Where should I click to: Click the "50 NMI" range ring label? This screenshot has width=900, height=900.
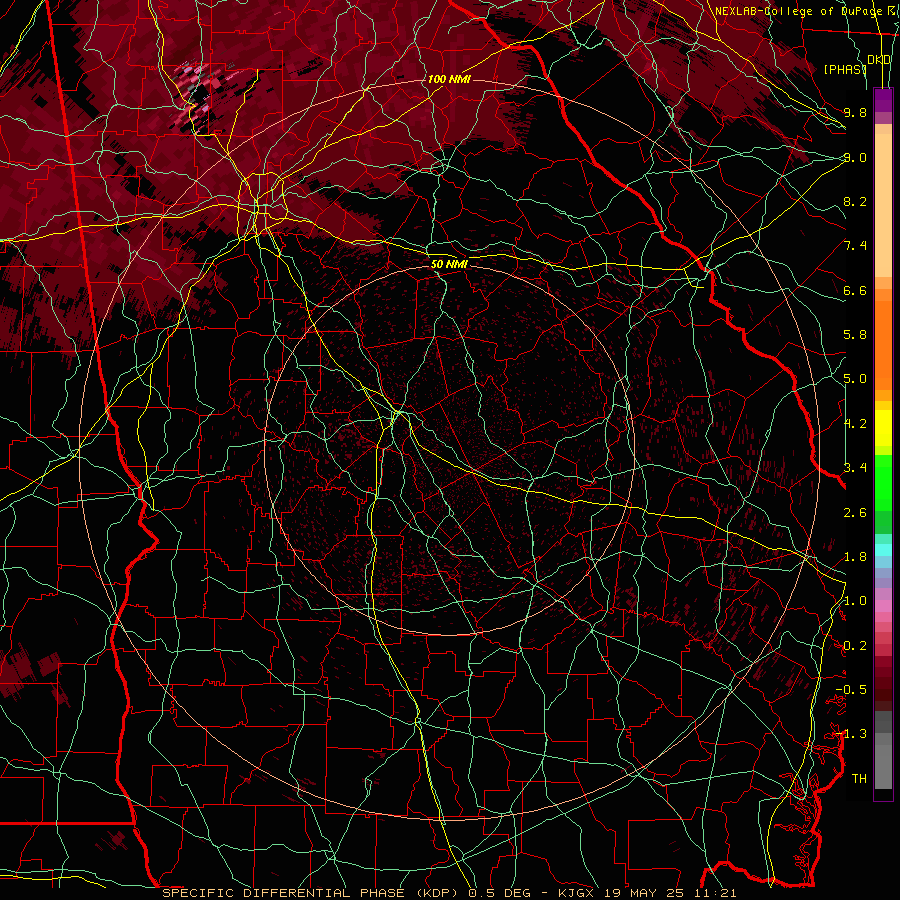[449, 264]
